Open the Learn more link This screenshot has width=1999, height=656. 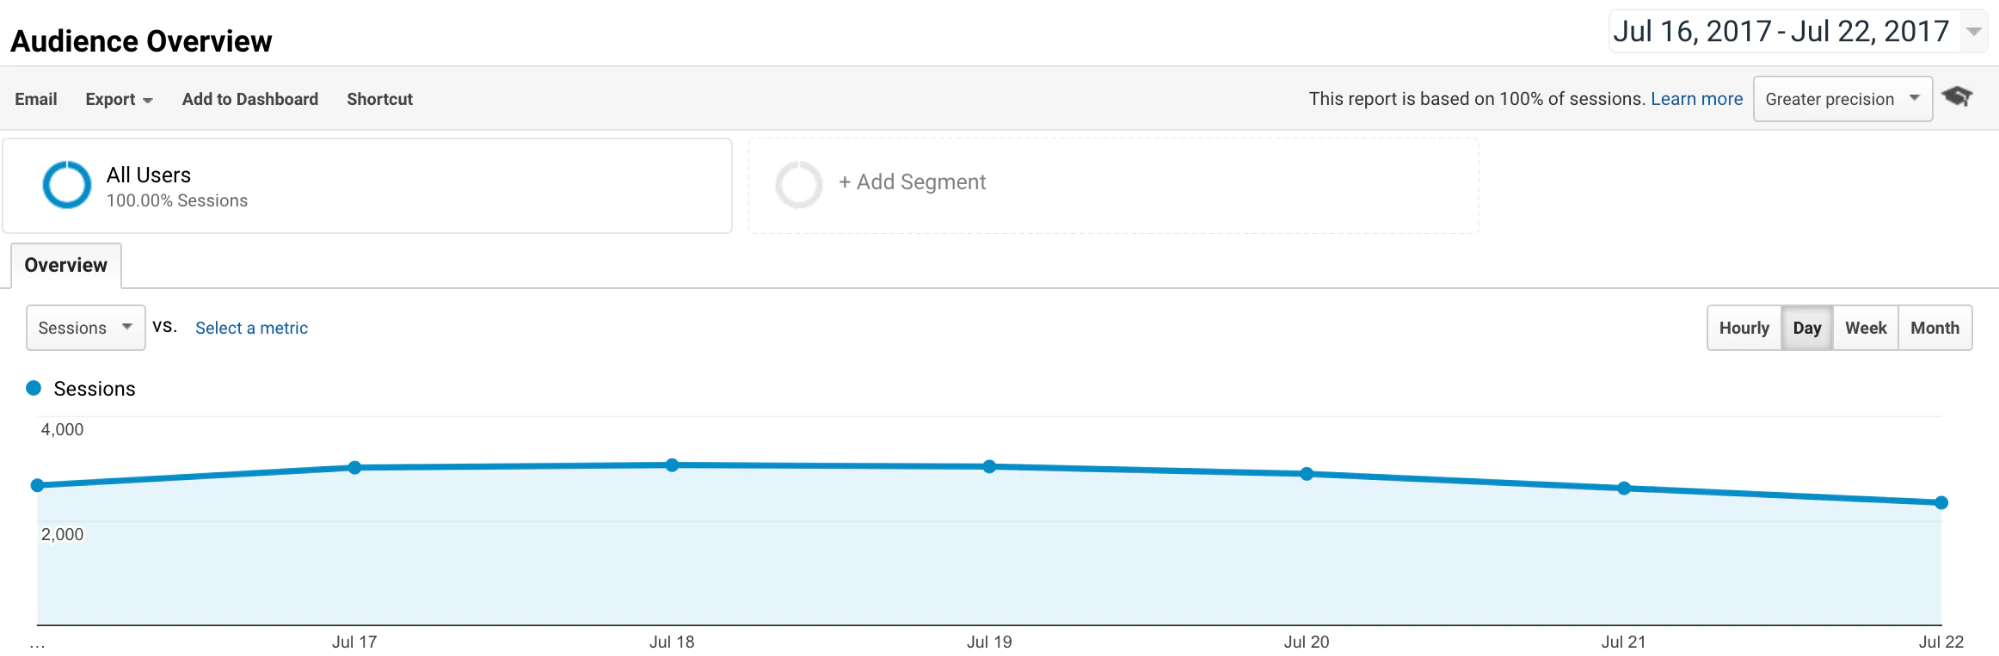[x=1696, y=99]
